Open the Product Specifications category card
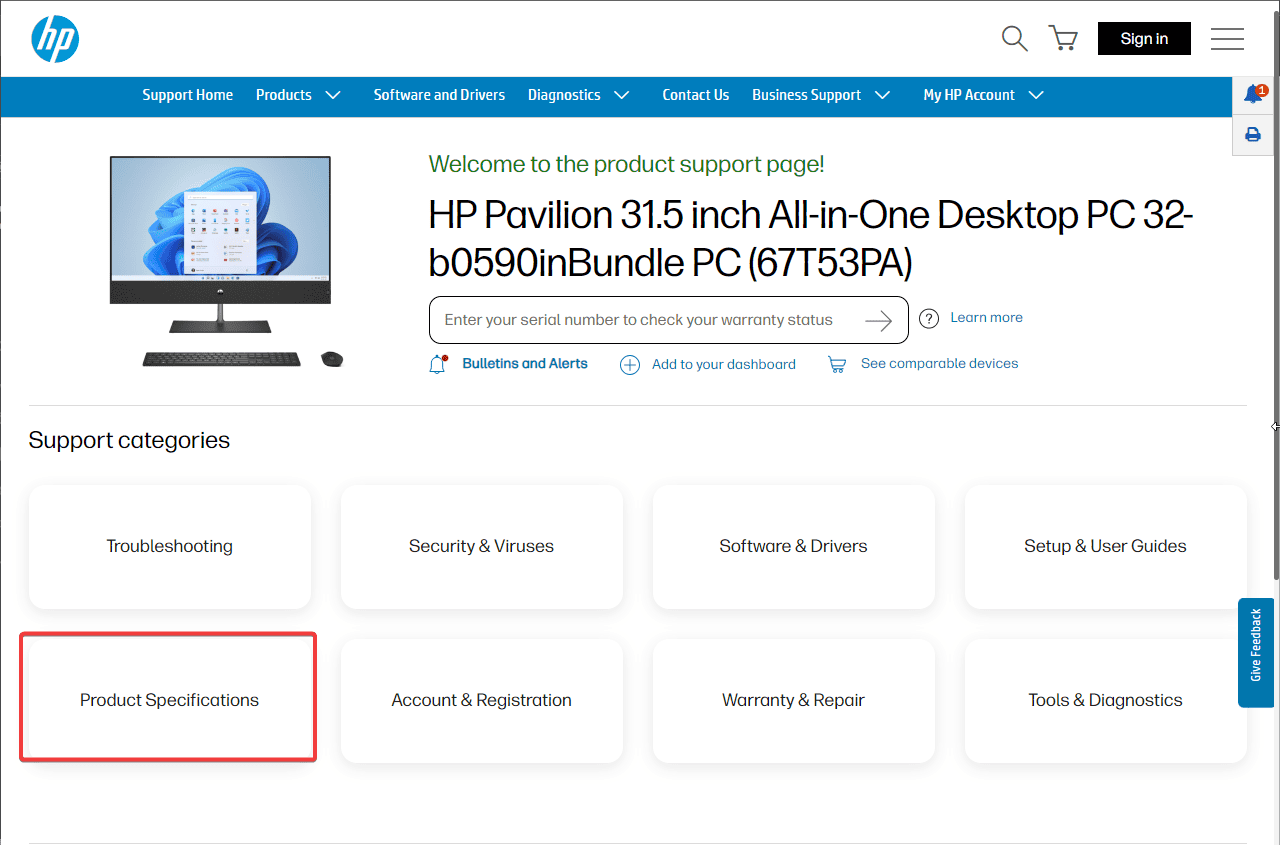Viewport: 1280px width, 845px height. pos(170,700)
